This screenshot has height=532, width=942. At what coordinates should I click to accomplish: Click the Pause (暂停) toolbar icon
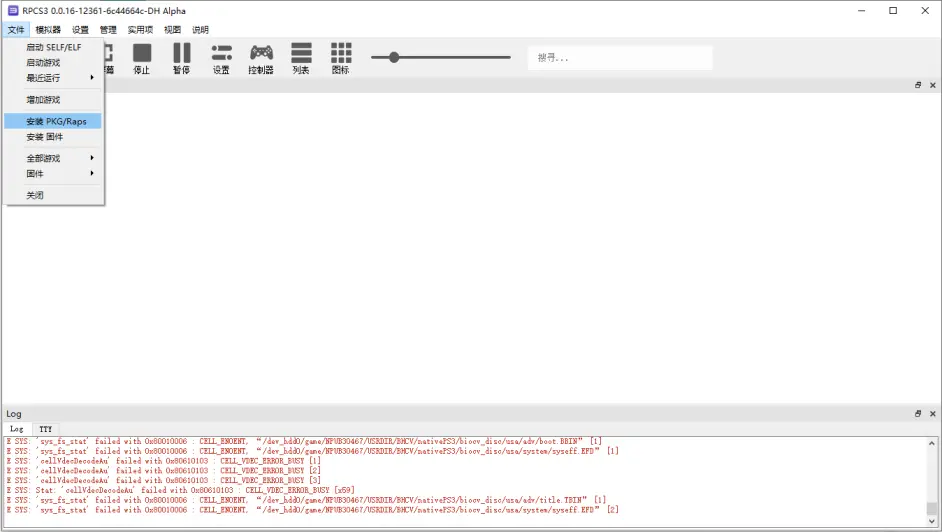pos(181,58)
